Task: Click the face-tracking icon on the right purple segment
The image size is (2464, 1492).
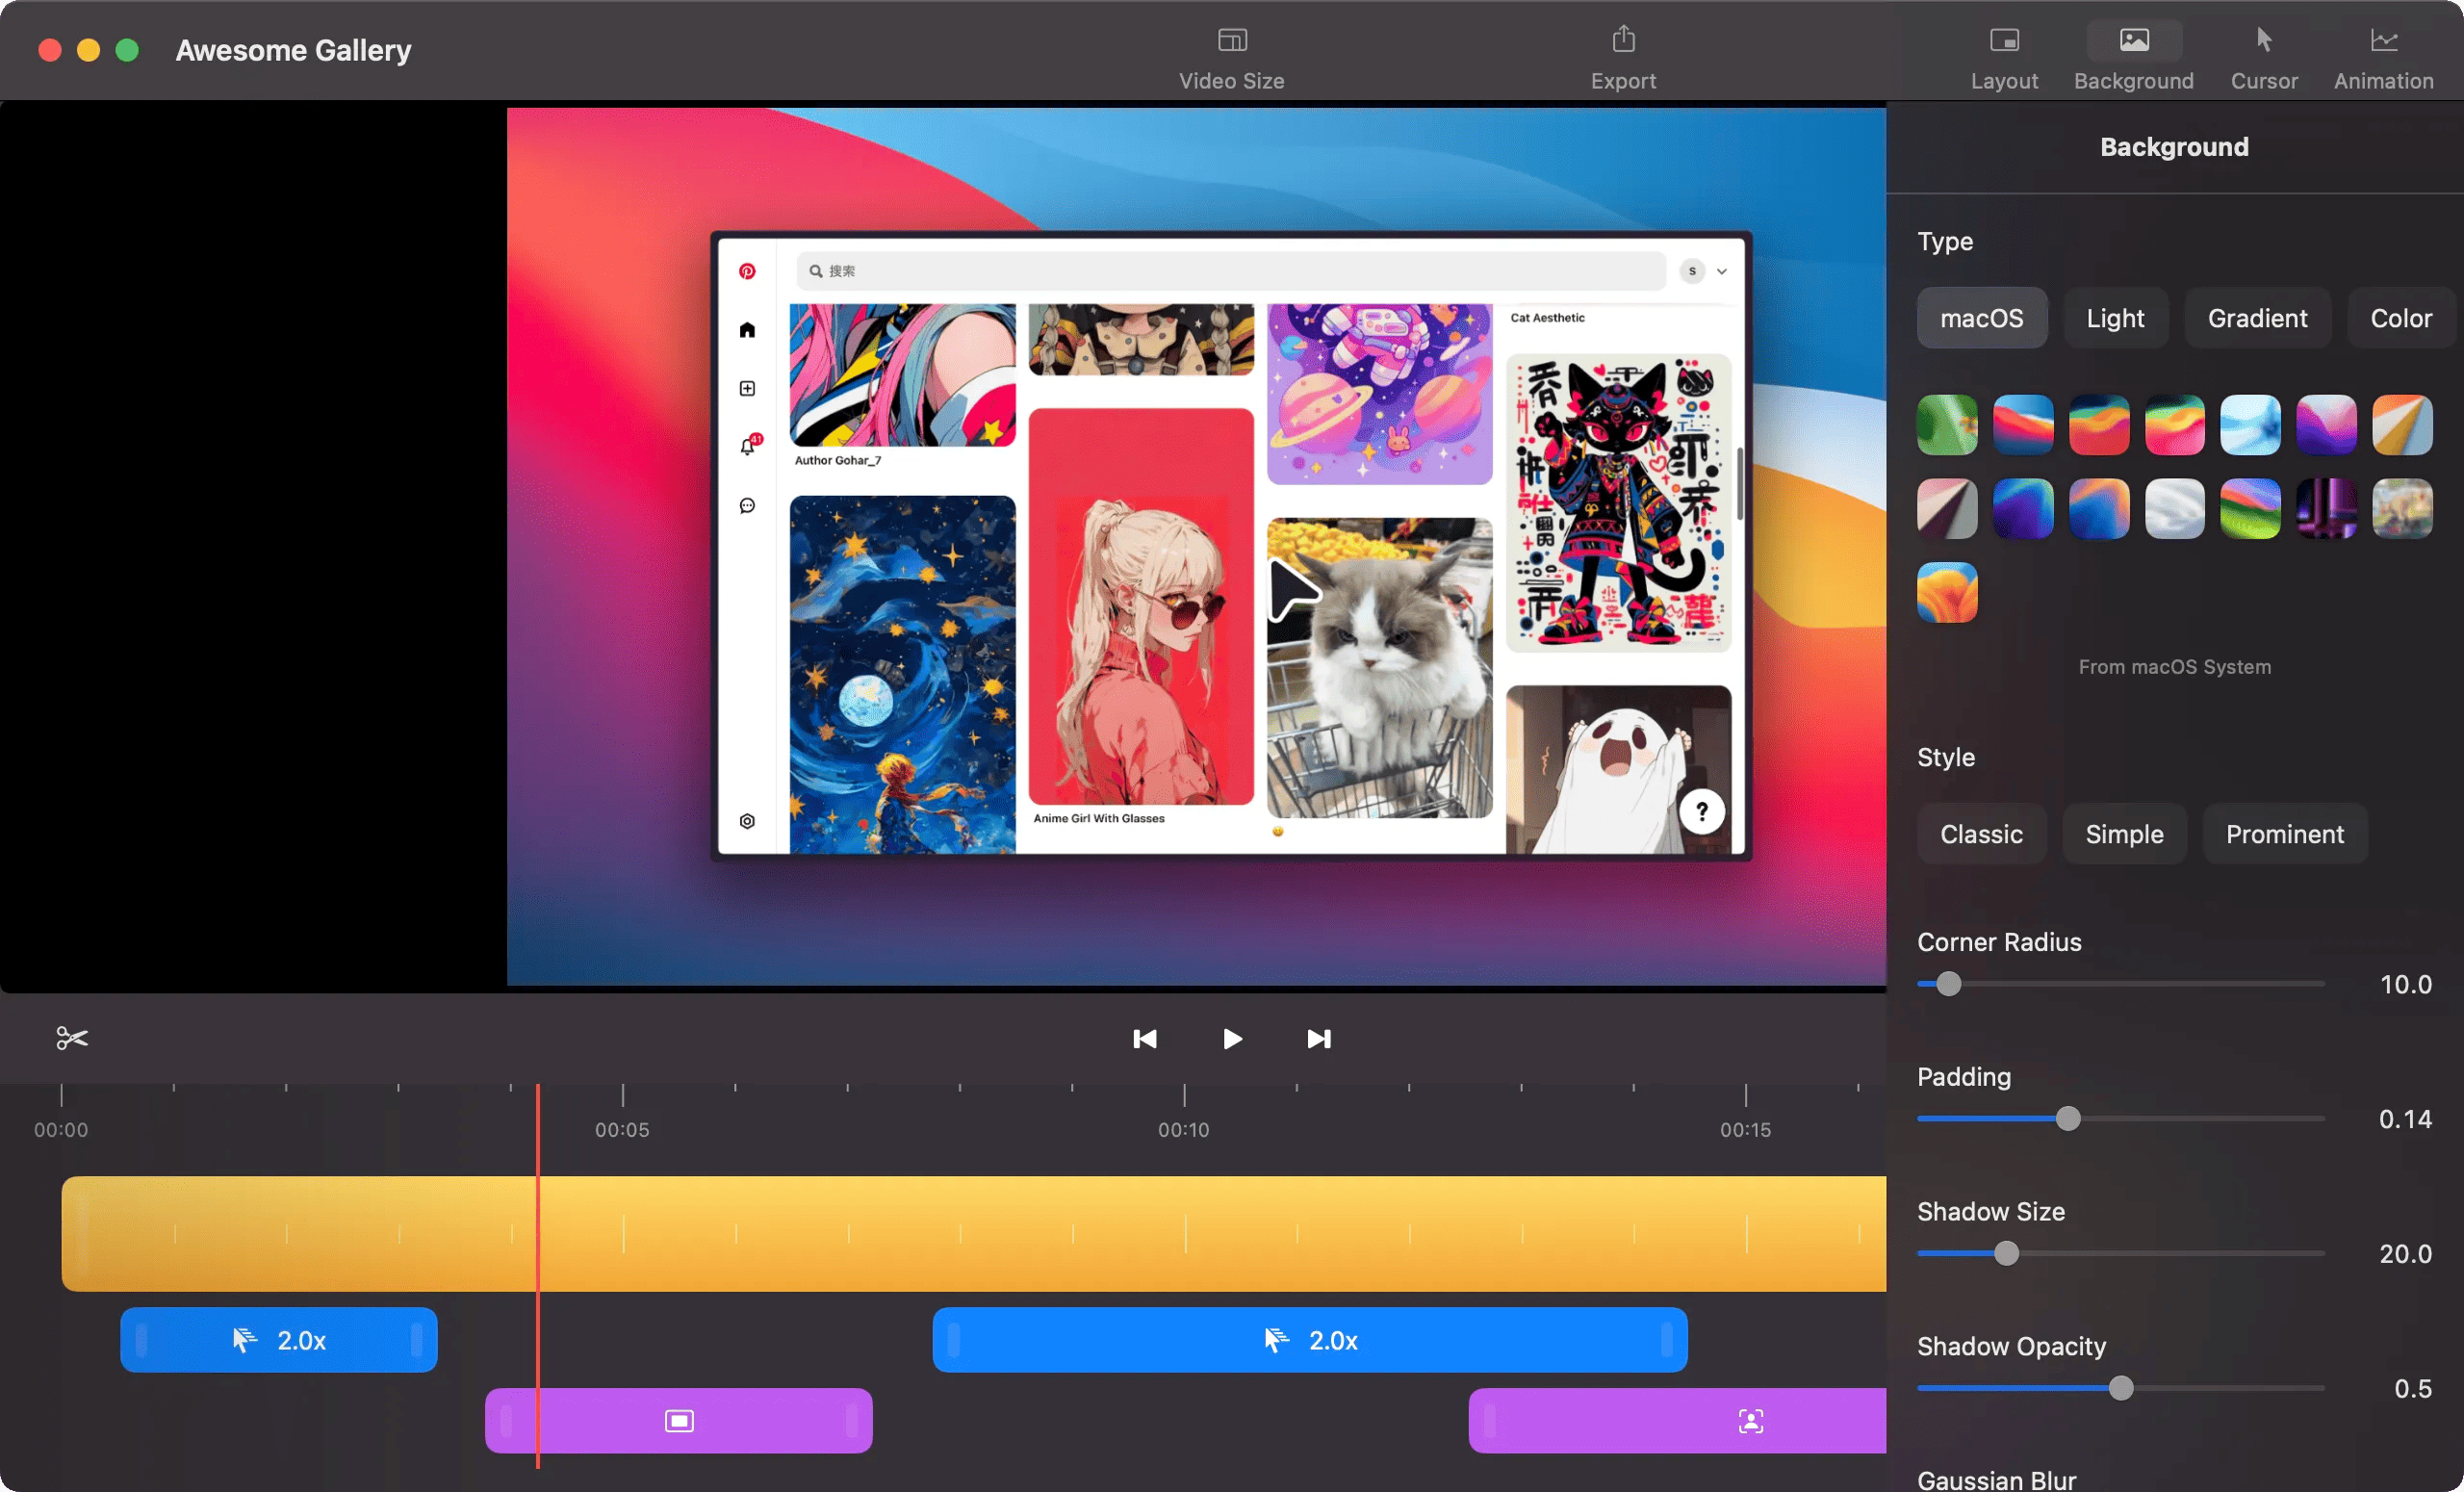Action: tap(1750, 1420)
